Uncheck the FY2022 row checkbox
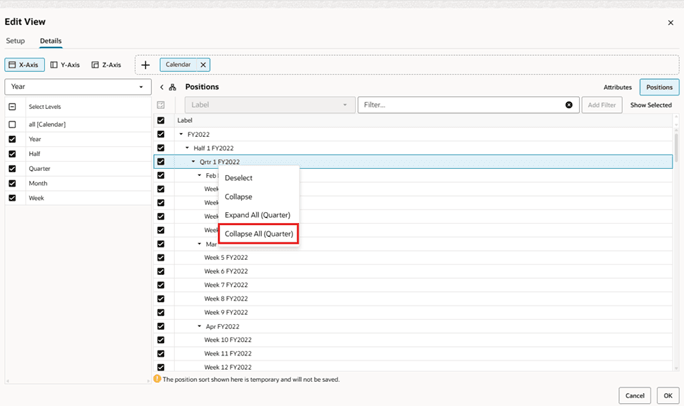 [x=161, y=134]
